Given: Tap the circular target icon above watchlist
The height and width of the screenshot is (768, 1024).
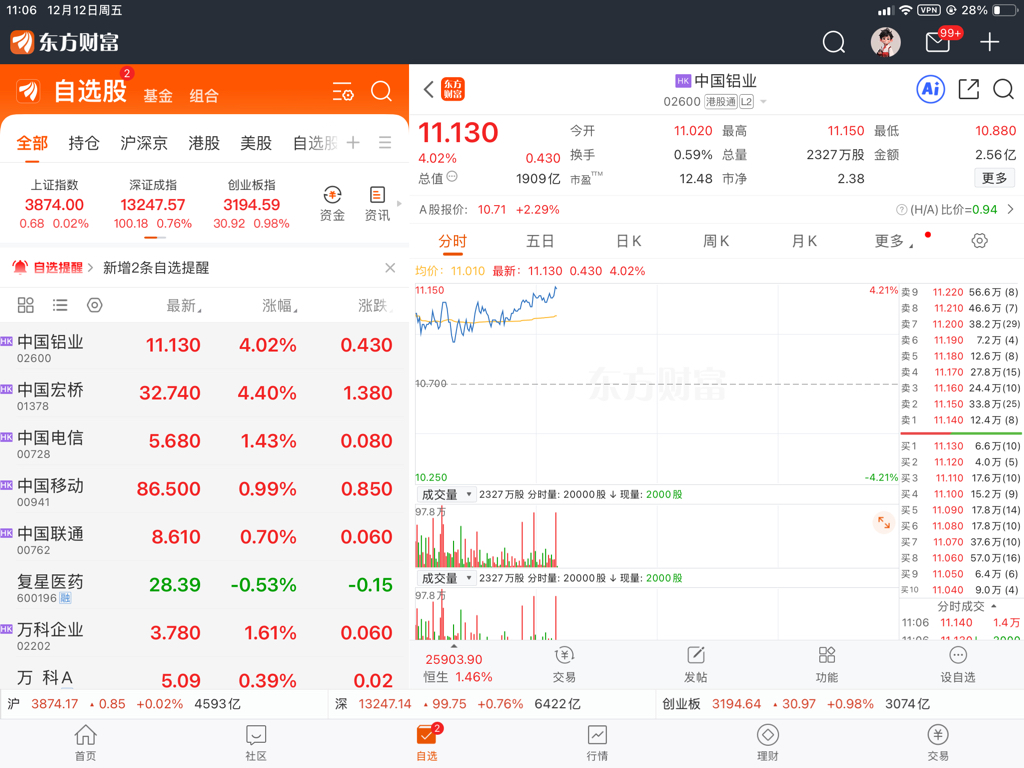Looking at the screenshot, I should 95,305.
